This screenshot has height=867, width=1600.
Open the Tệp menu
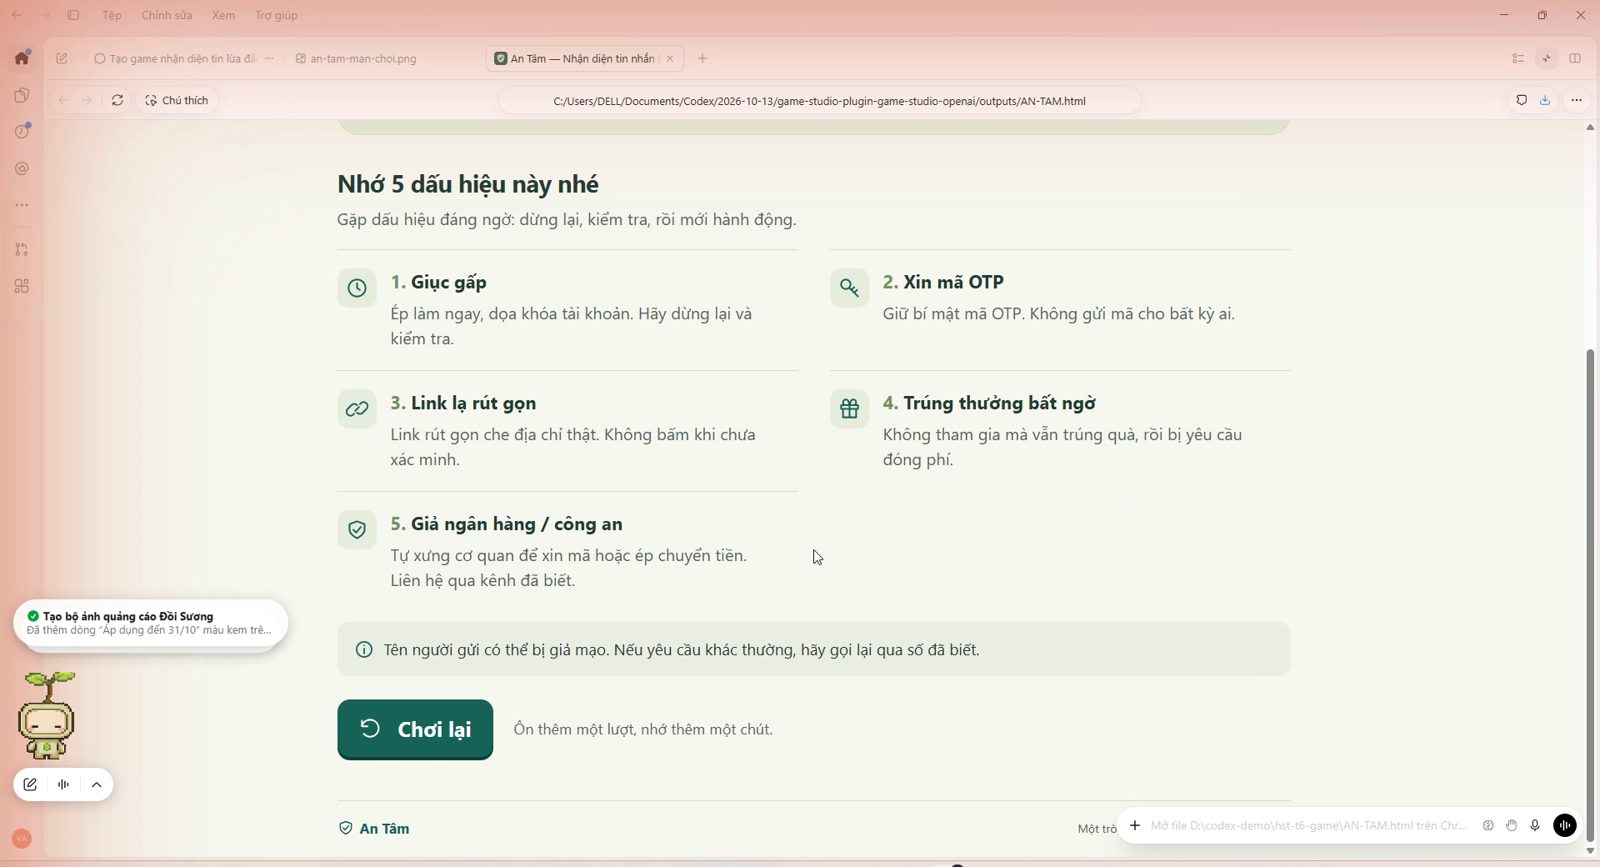112,15
